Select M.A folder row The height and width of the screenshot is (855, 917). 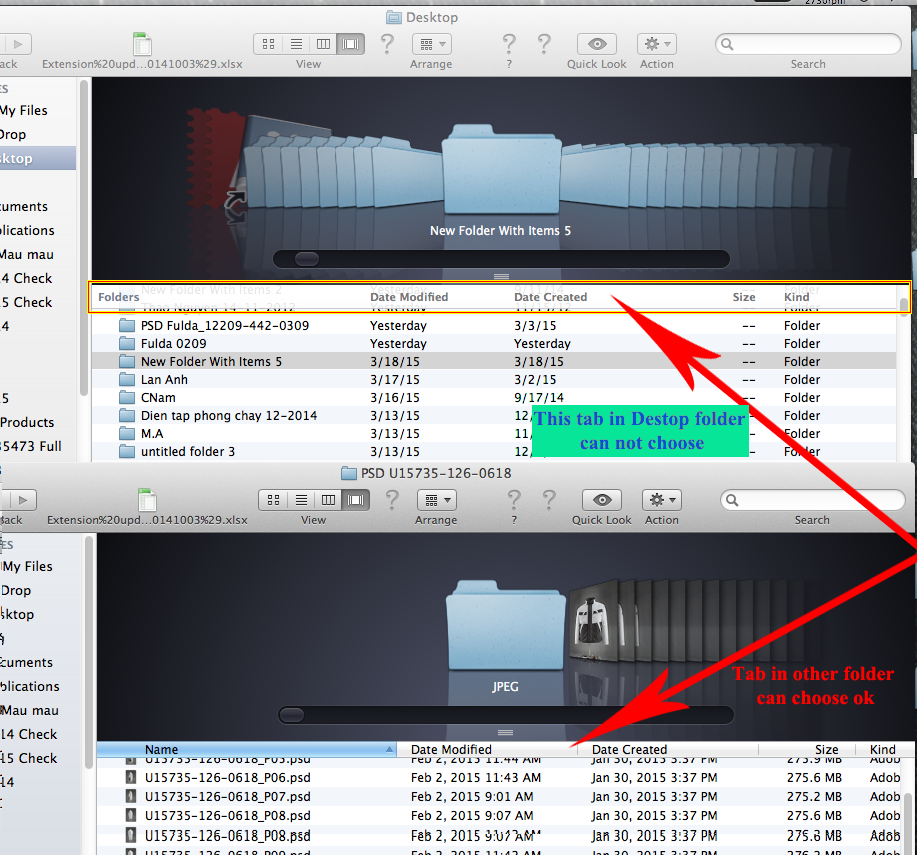coord(494,434)
